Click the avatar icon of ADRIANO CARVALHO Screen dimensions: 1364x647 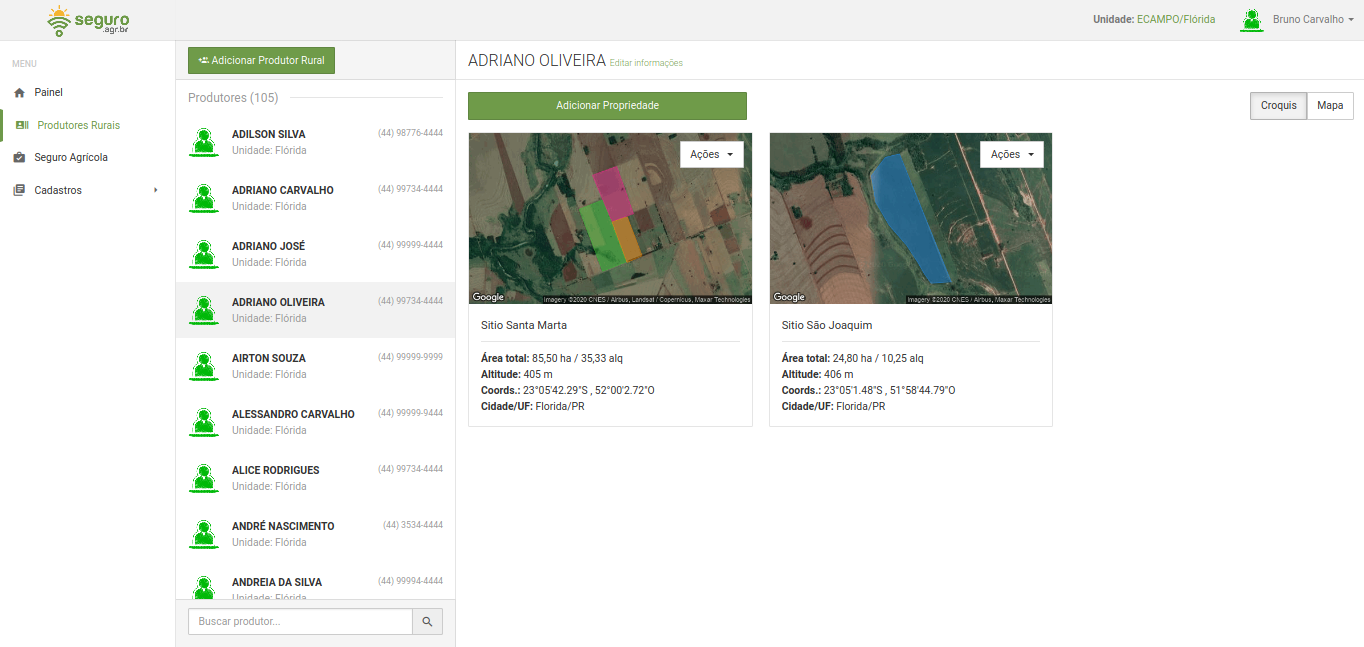tap(204, 198)
